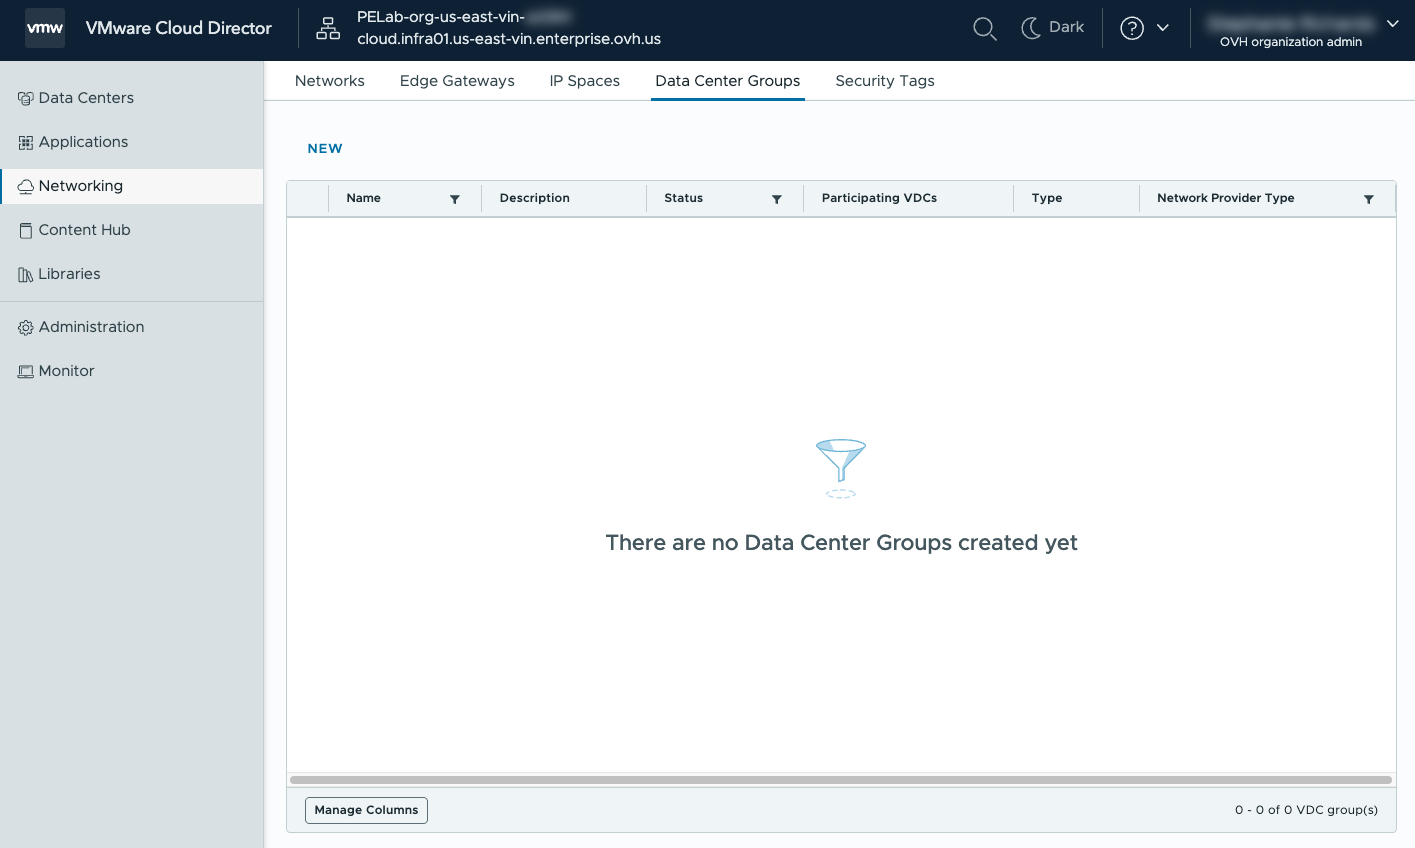Click the Administration gear icon
Viewport: 1415px width, 848px height.
26,328
